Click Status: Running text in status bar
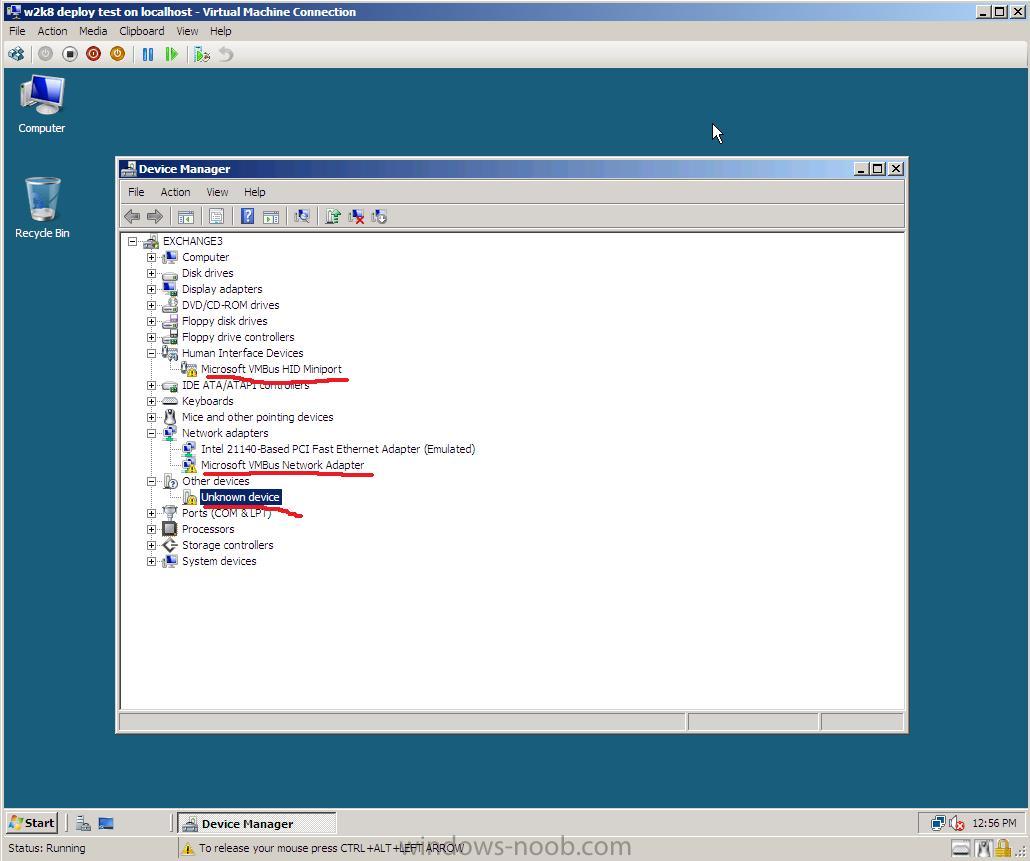 47,848
